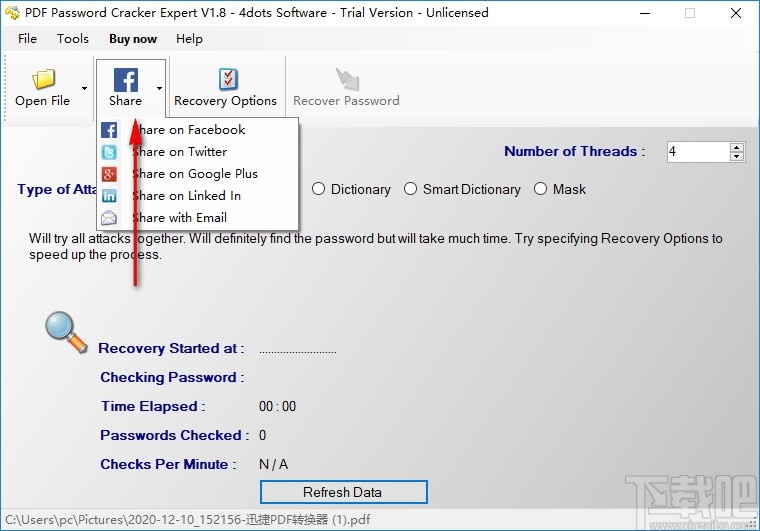Image resolution: width=760 pixels, height=531 pixels.
Task: Minimize the PDF Password Cracker window
Action: 645,13
